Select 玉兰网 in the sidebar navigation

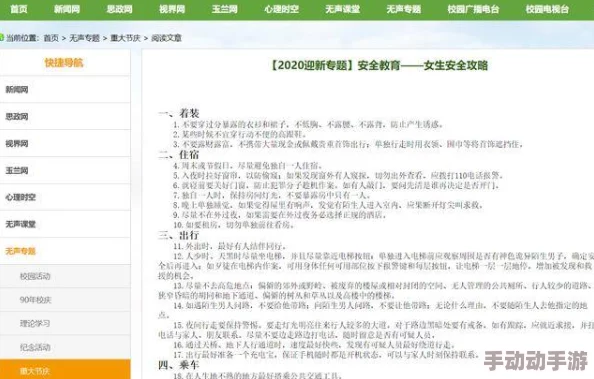pyautogui.click(x=65, y=171)
